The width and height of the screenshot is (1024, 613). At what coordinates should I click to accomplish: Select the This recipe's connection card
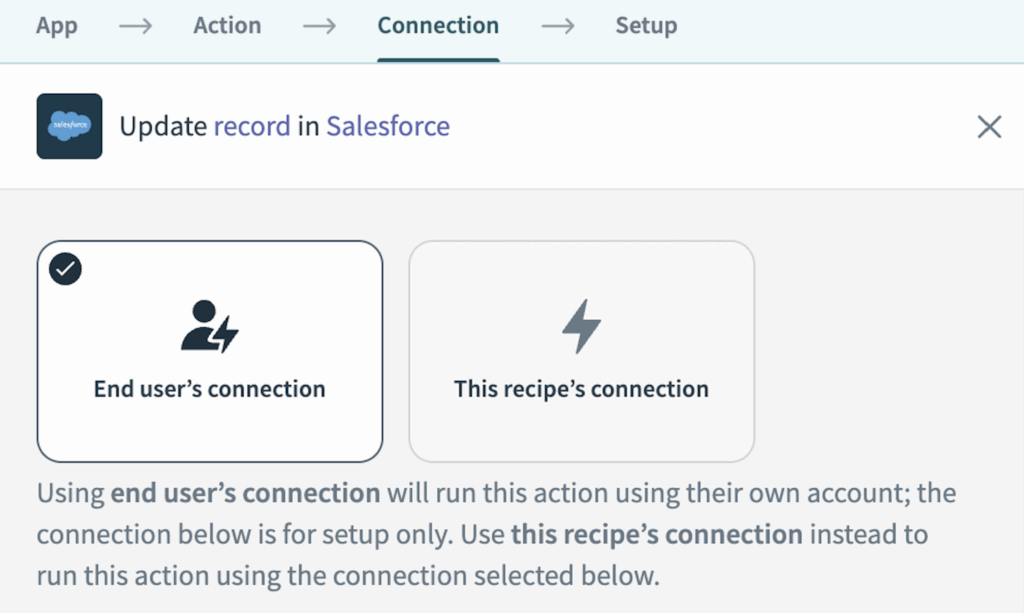[581, 351]
